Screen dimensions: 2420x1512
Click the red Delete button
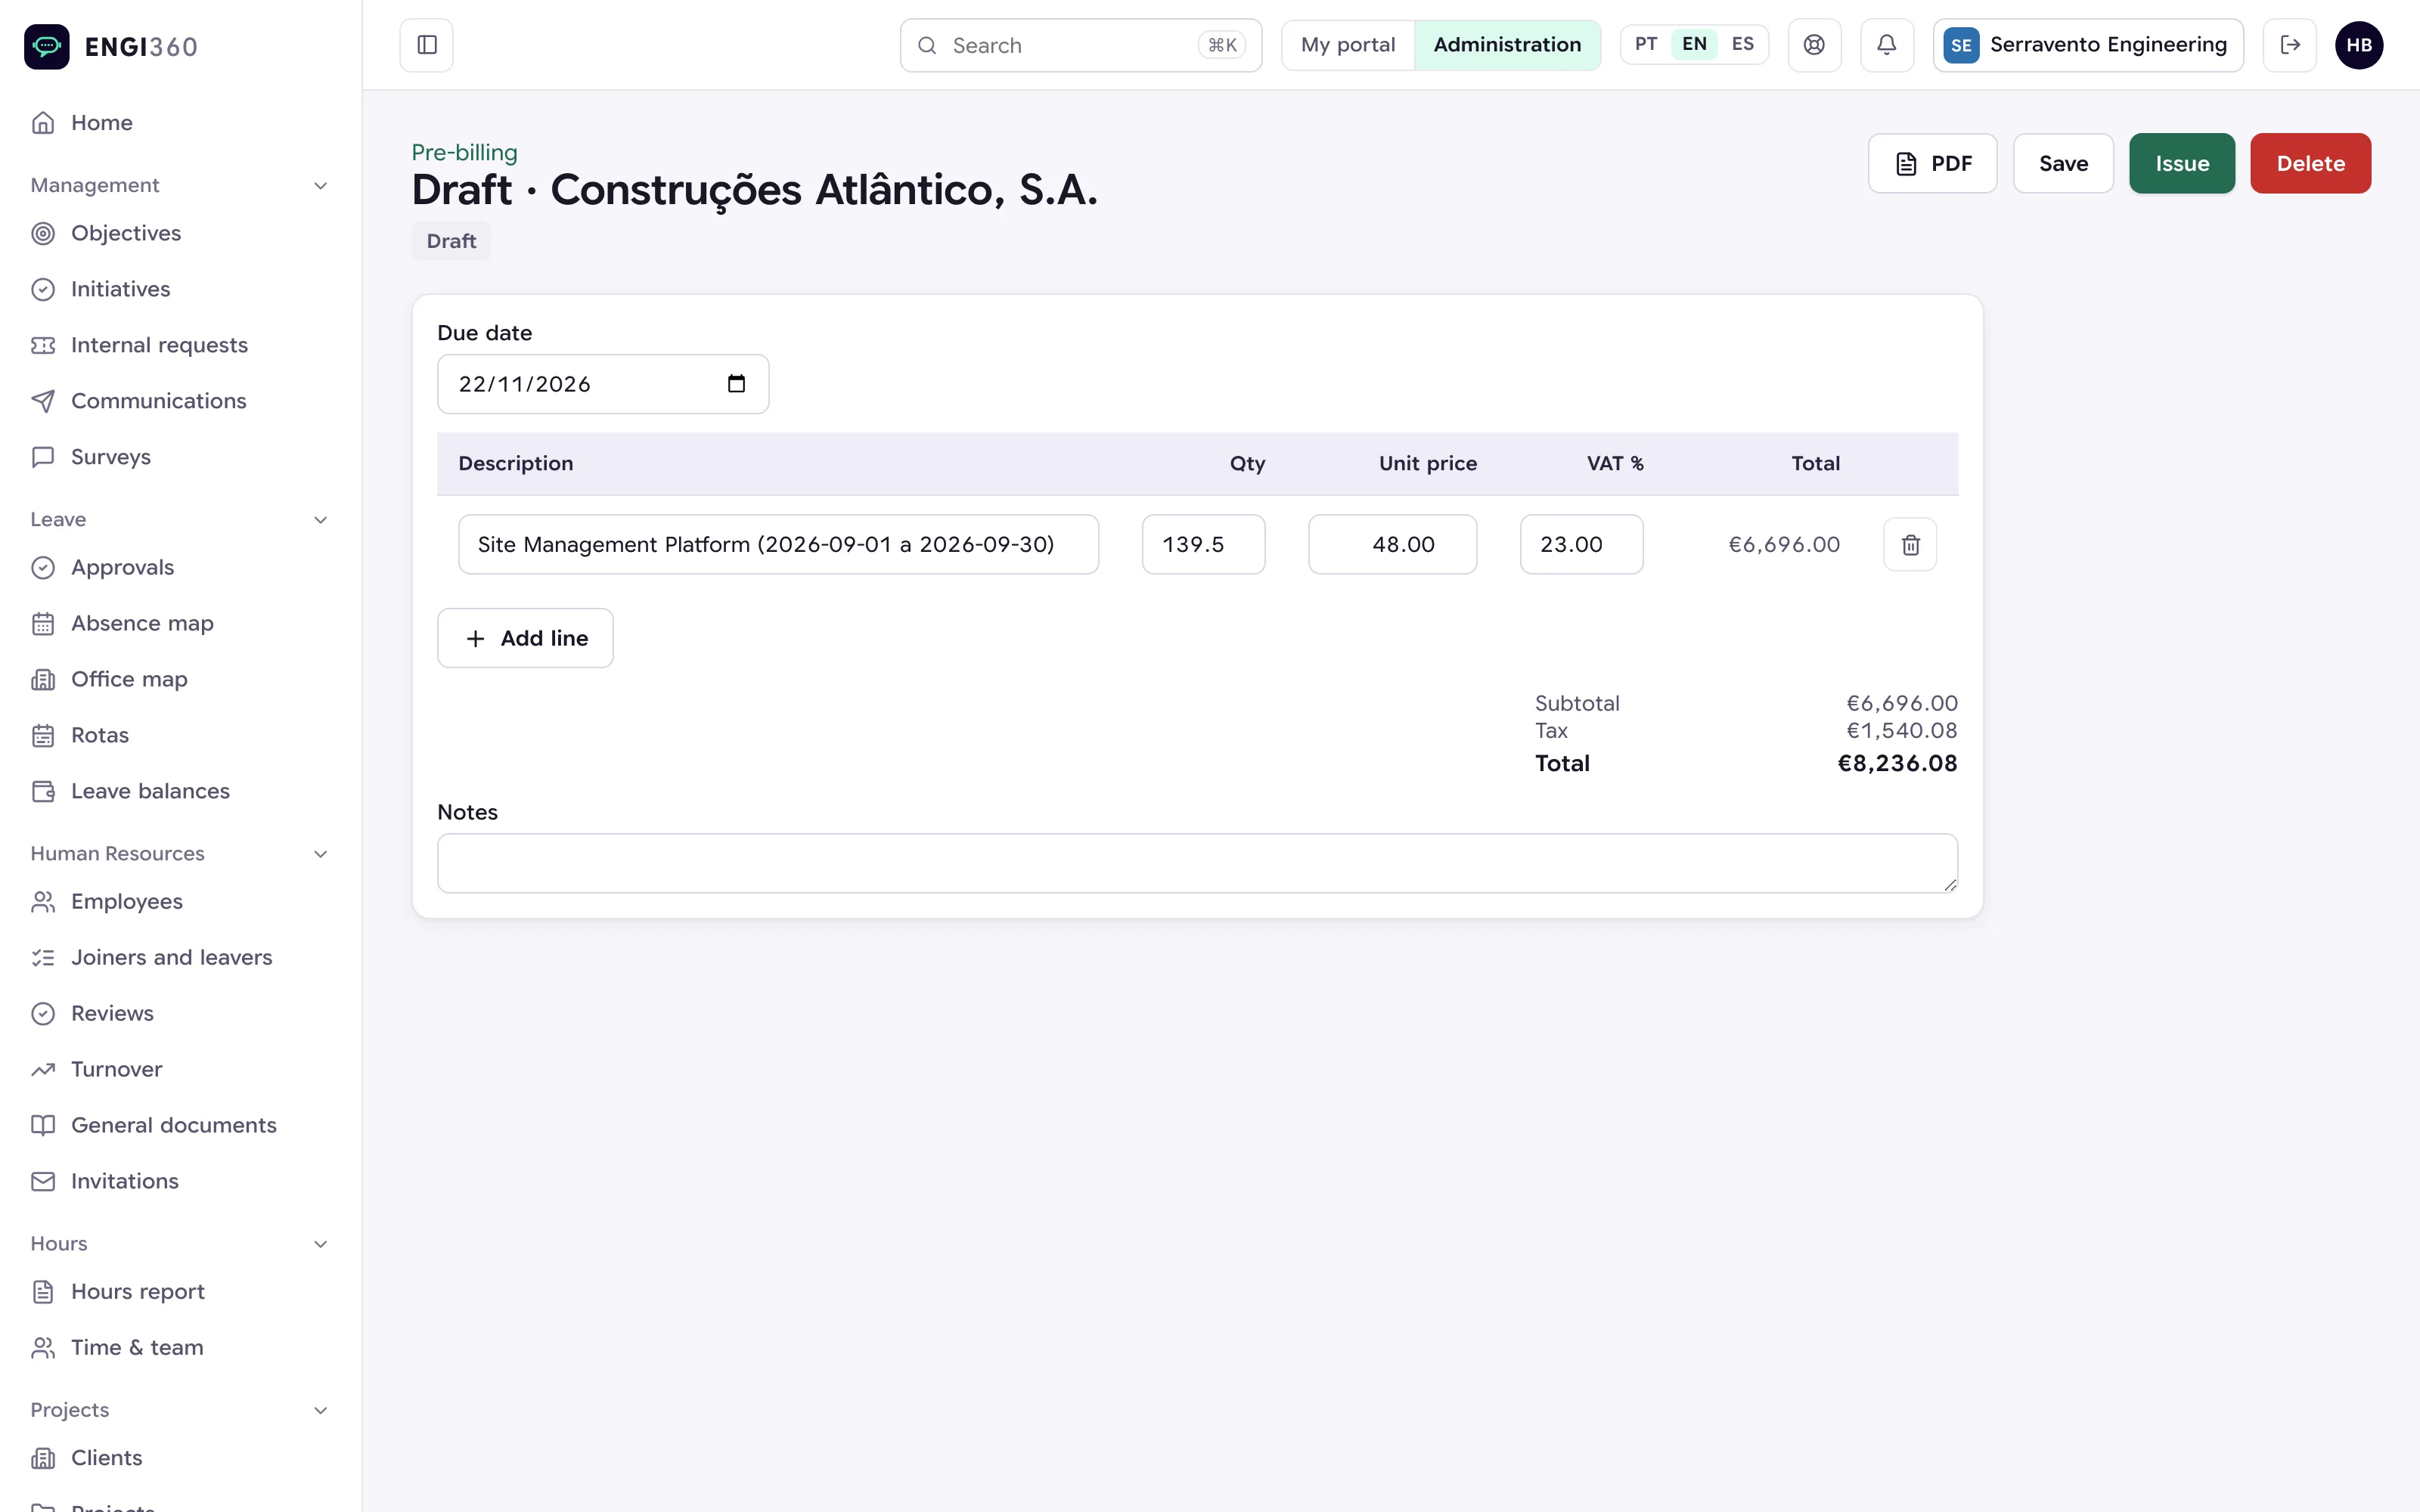(2310, 163)
